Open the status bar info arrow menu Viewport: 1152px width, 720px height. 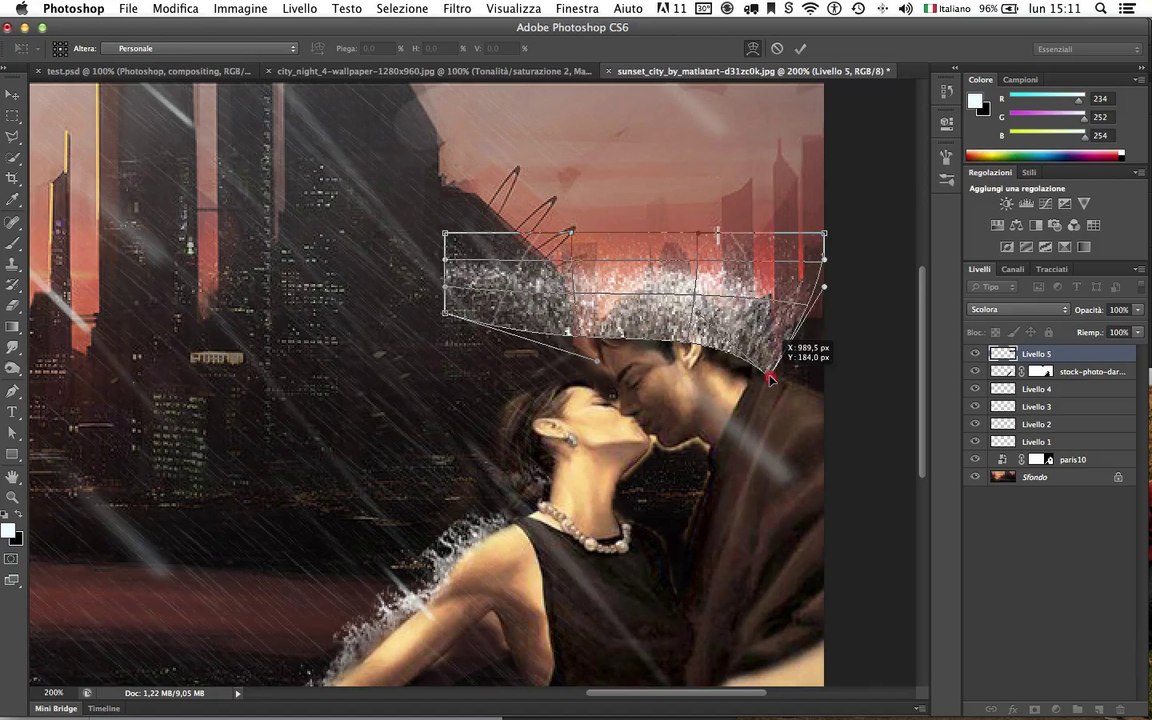[x=237, y=693]
